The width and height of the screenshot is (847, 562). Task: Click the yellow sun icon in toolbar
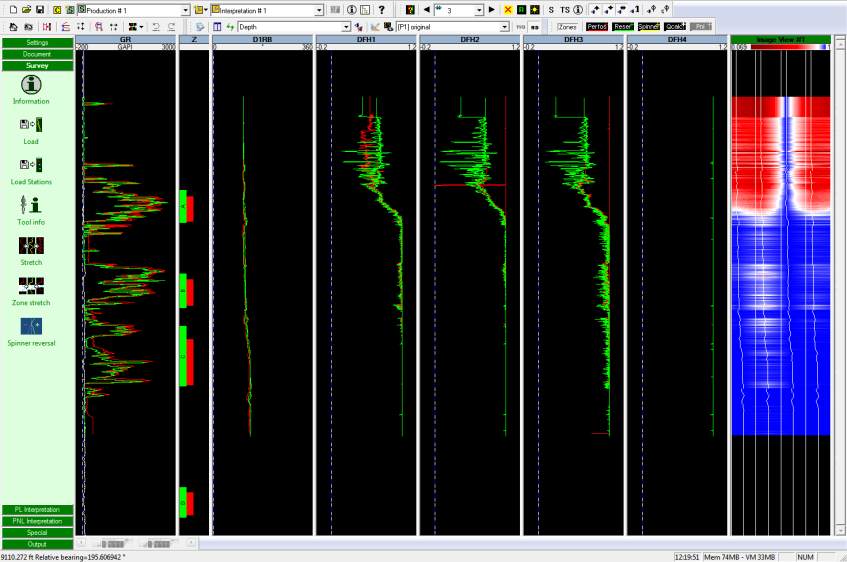click(535, 10)
